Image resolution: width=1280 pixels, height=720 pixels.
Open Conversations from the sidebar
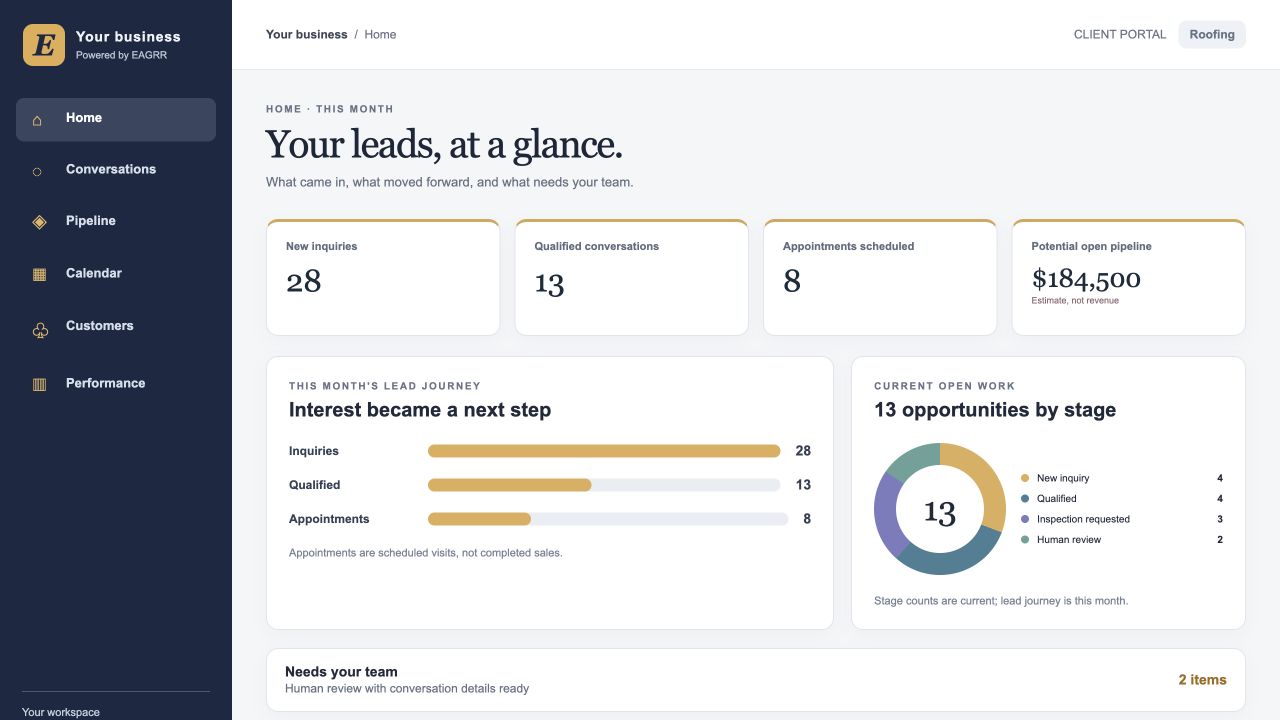click(116, 170)
